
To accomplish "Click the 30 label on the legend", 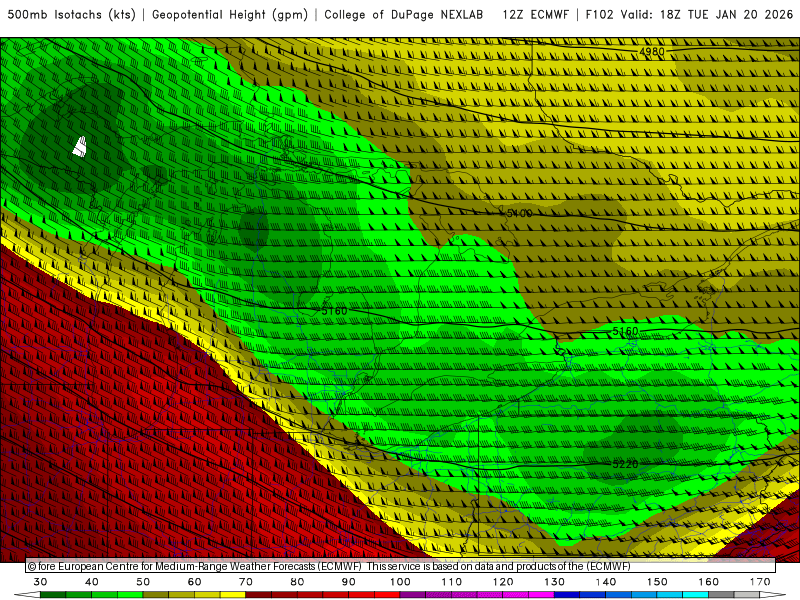I will (x=40, y=582).
